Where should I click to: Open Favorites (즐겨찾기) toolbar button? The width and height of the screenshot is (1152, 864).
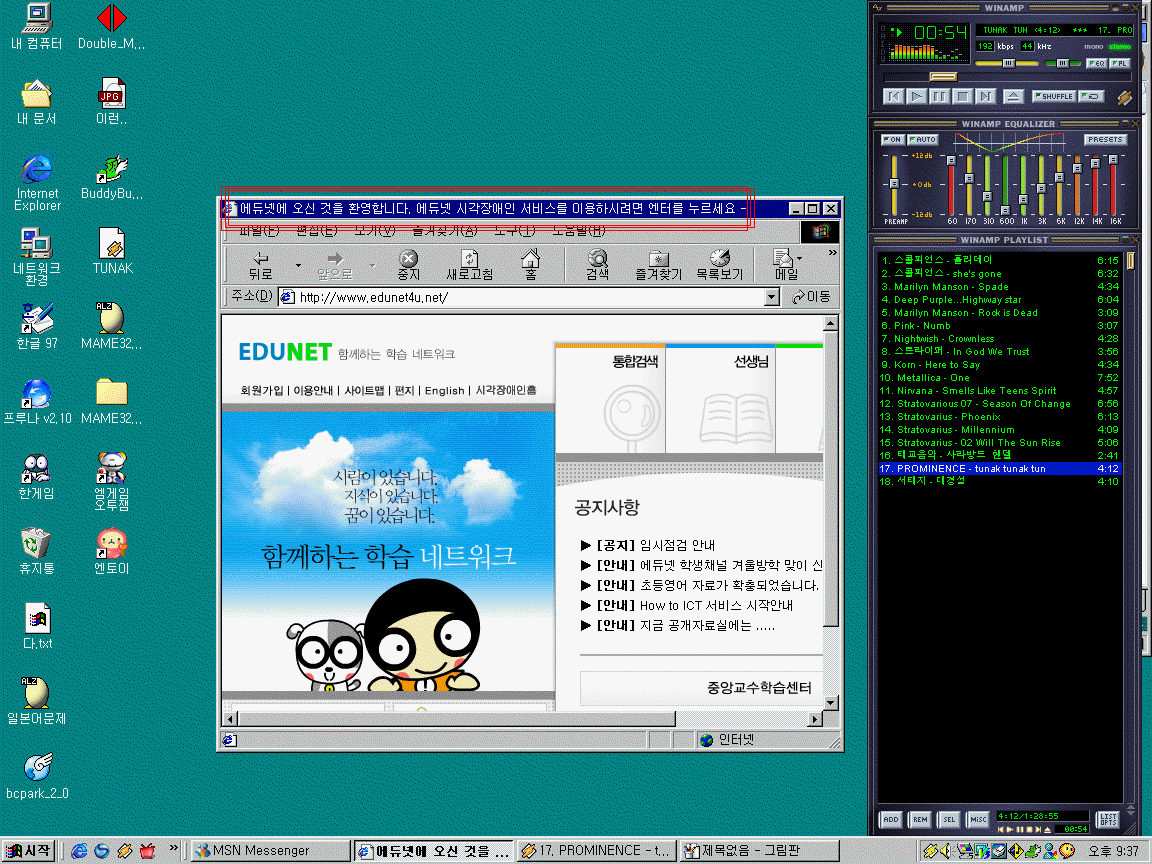pos(658,265)
